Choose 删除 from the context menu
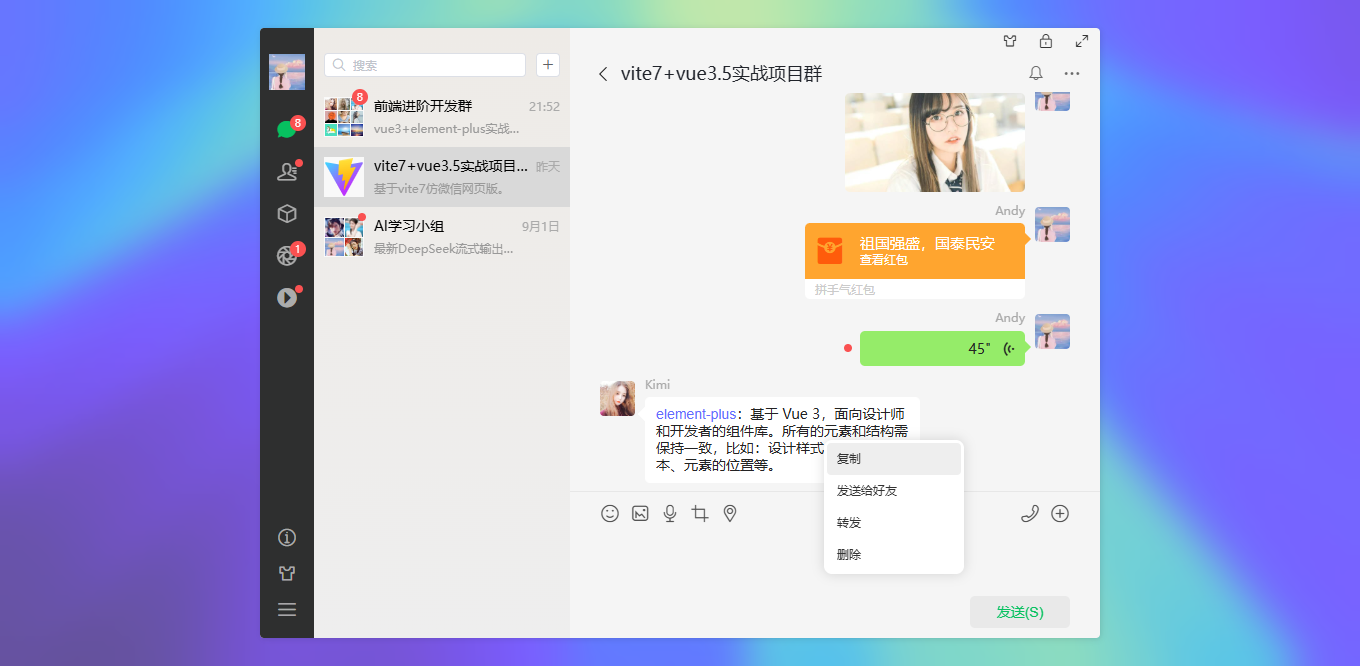Screen dimensions: 1360x666 [x=848, y=553]
